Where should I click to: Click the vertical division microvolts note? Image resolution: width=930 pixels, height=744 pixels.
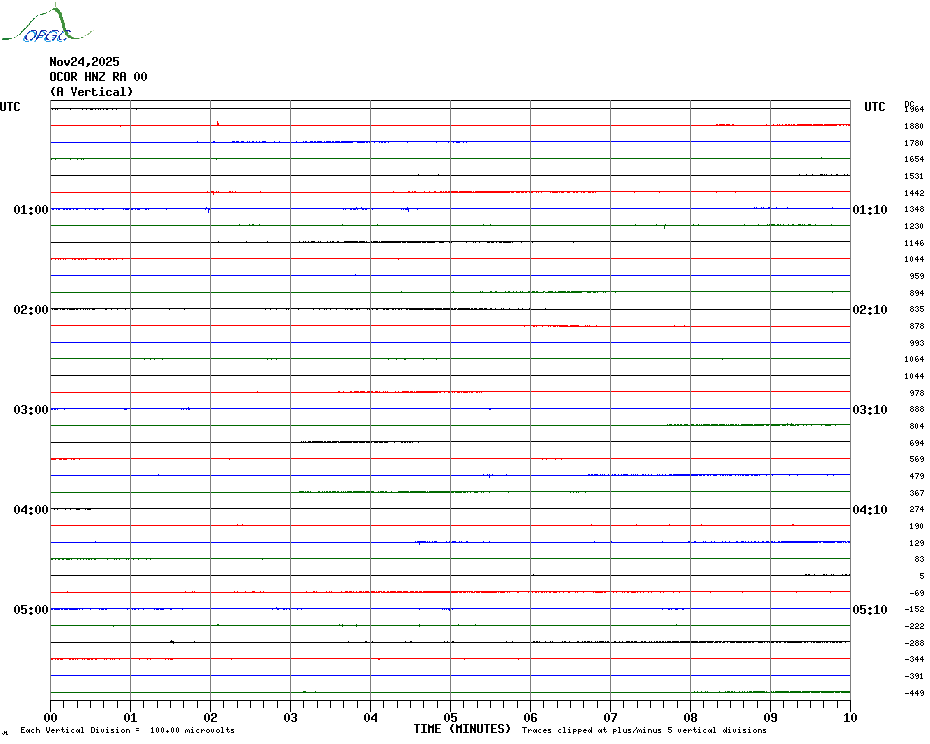(x=127, y=731)
